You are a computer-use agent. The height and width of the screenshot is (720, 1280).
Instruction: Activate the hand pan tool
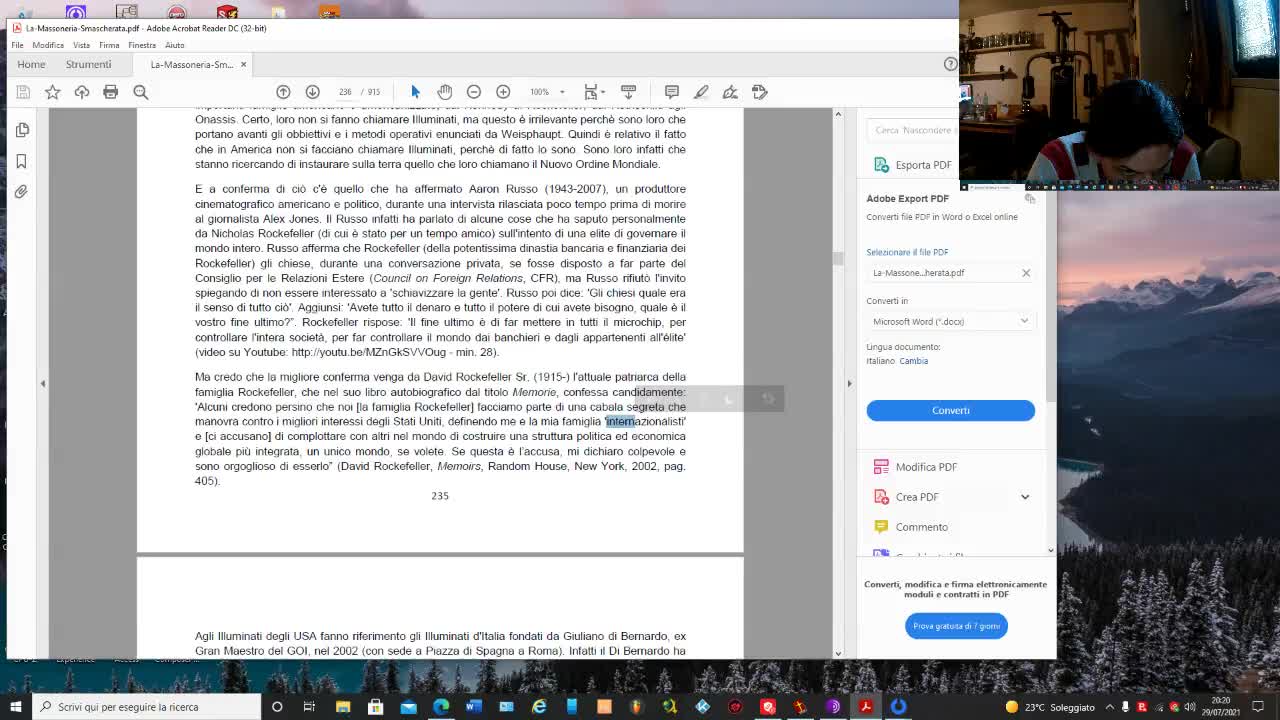click(x=445, y=92)
